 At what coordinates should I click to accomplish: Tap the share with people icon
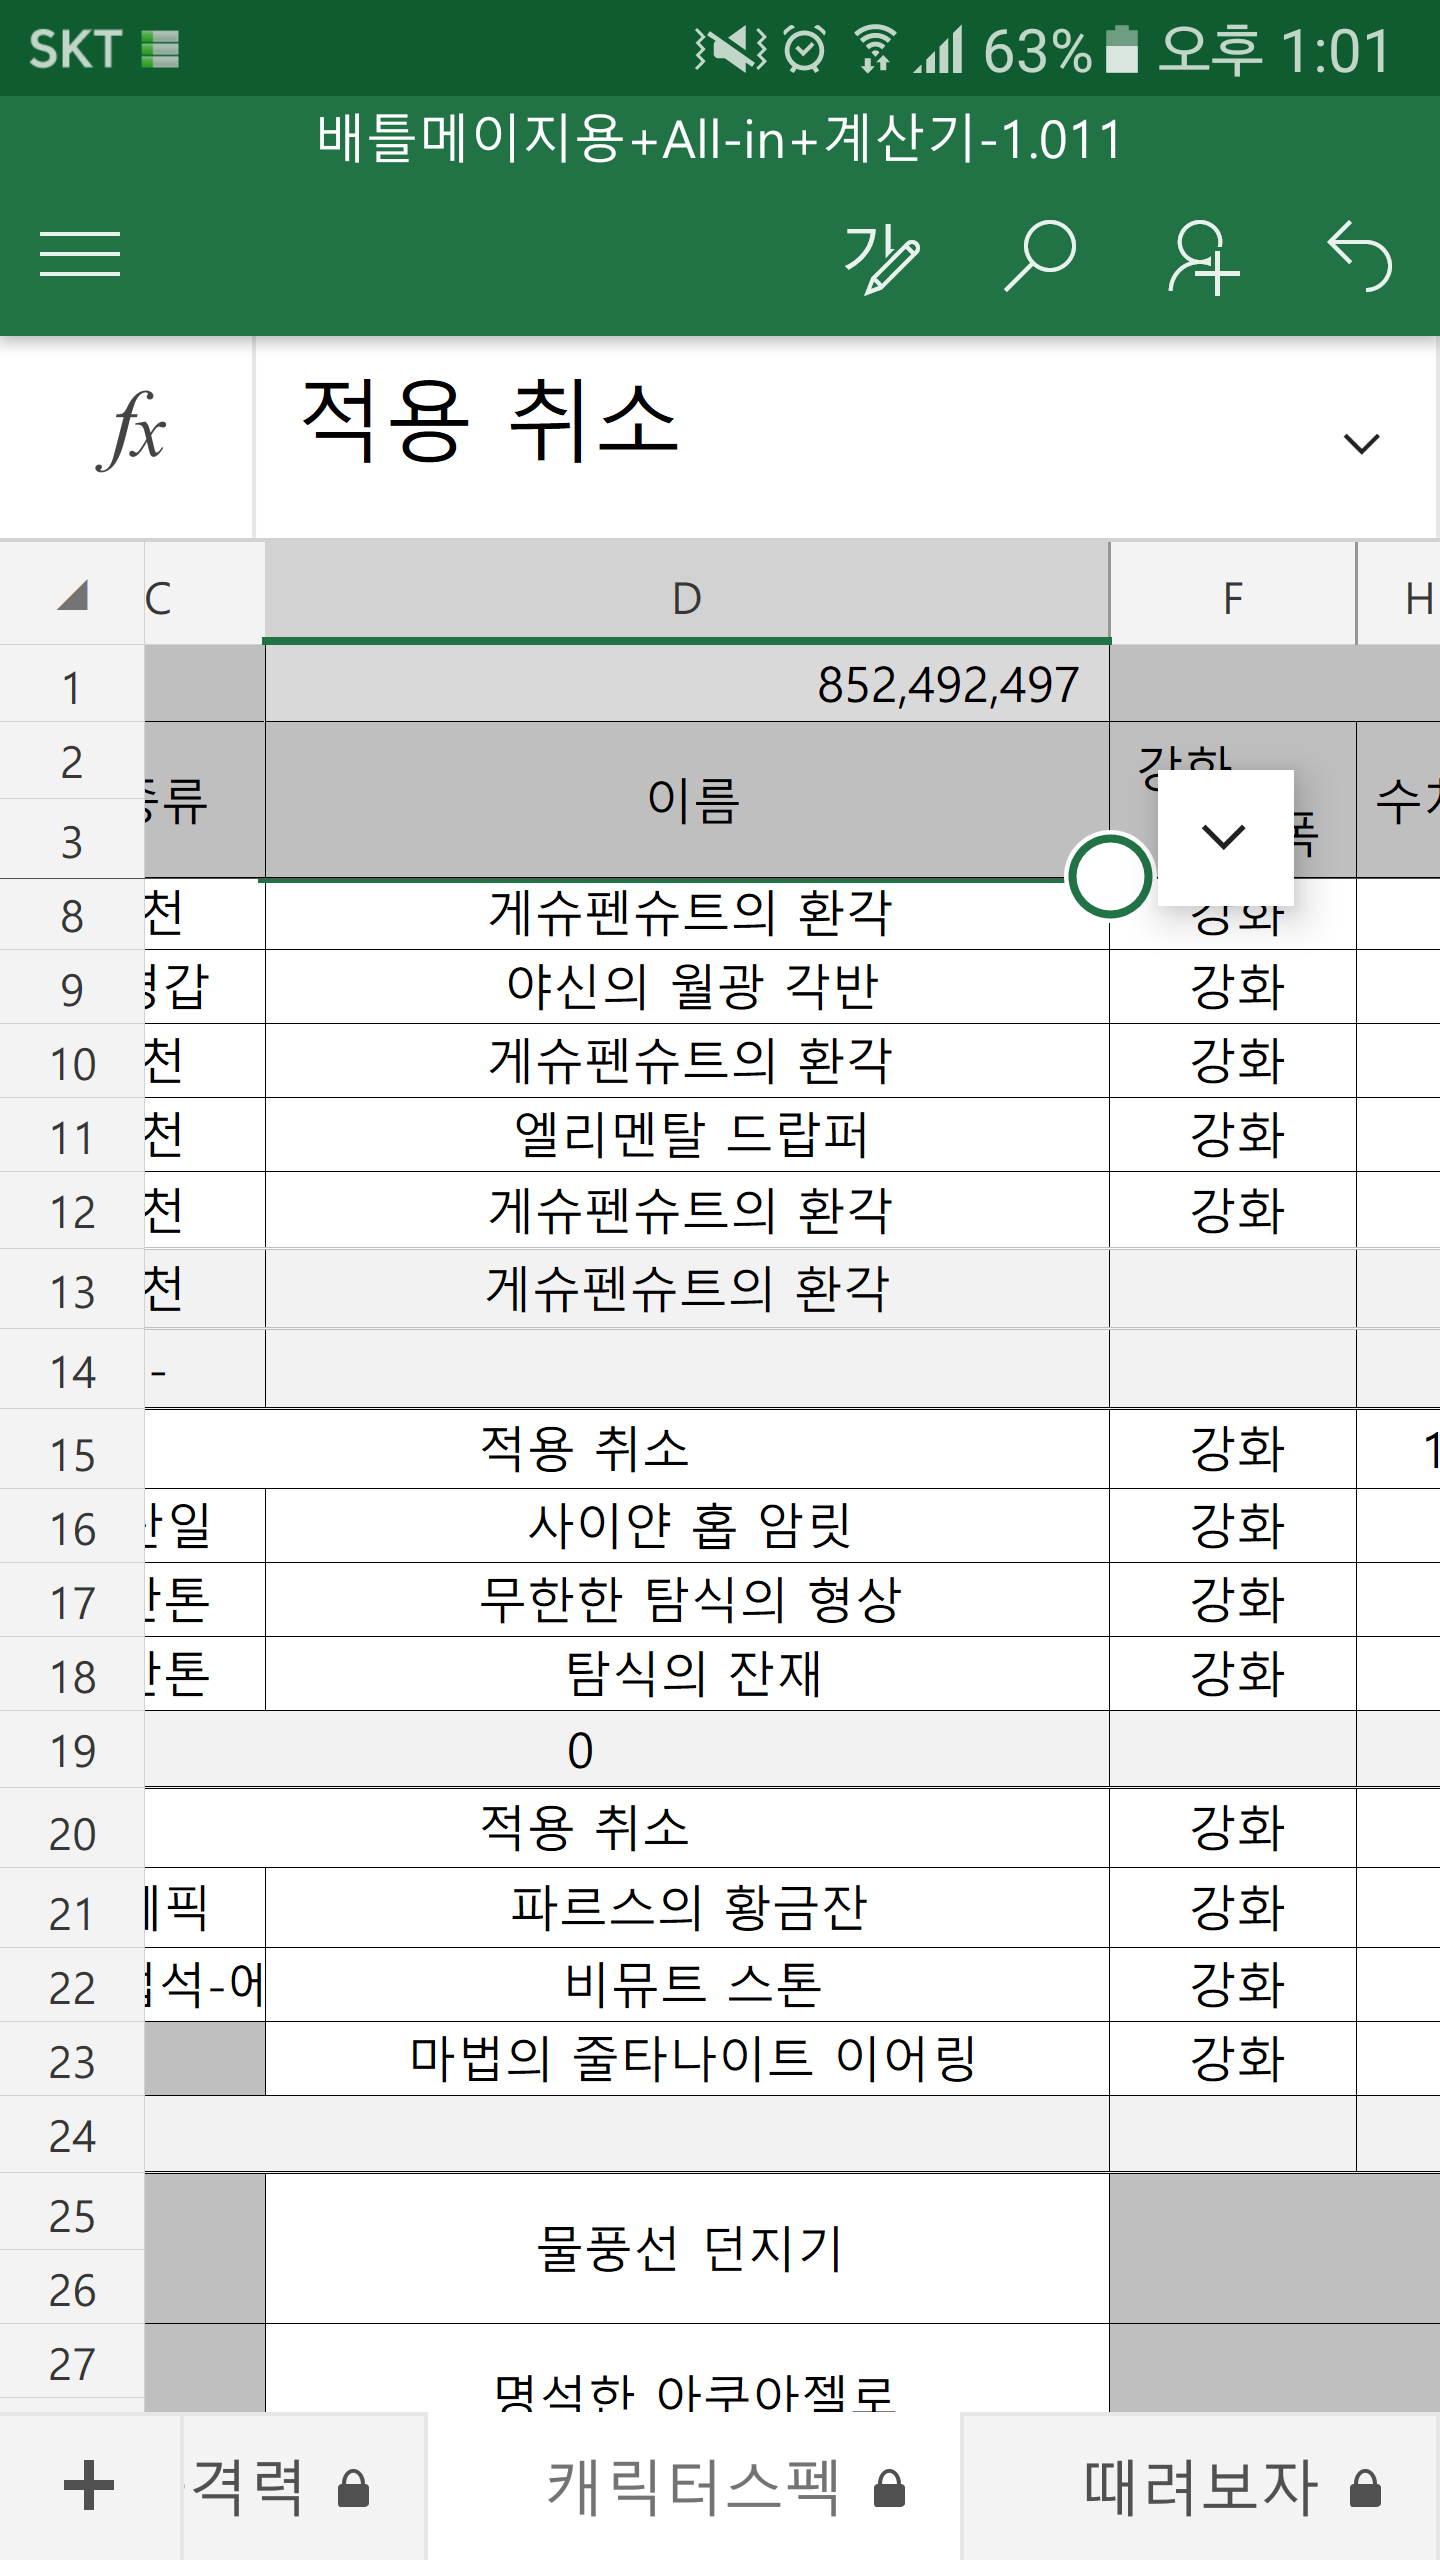1202,257
